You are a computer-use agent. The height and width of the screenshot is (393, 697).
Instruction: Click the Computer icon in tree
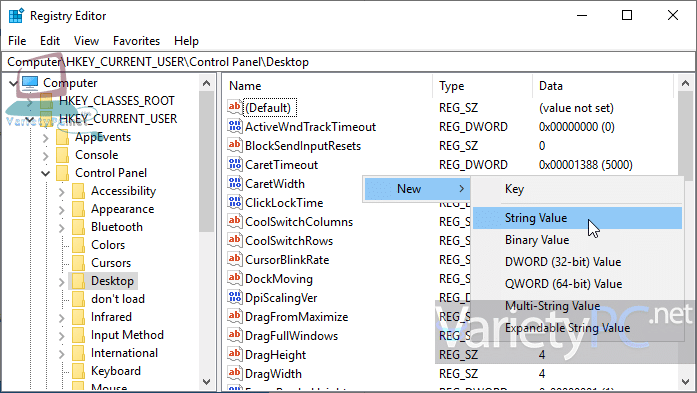point(30,83)
